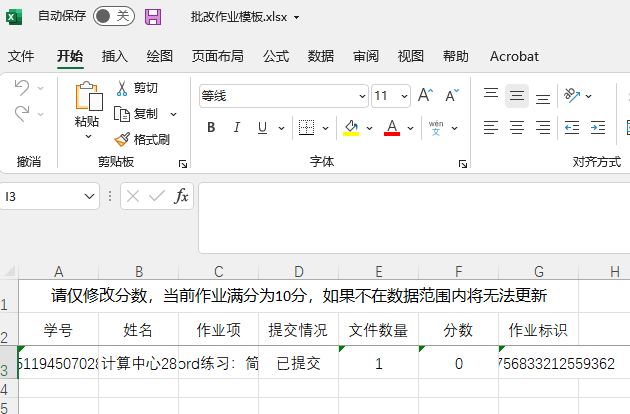630x414 pixels.
Task: Open the 字体 group dialog launcher
Action: click(x=462, y=163)
